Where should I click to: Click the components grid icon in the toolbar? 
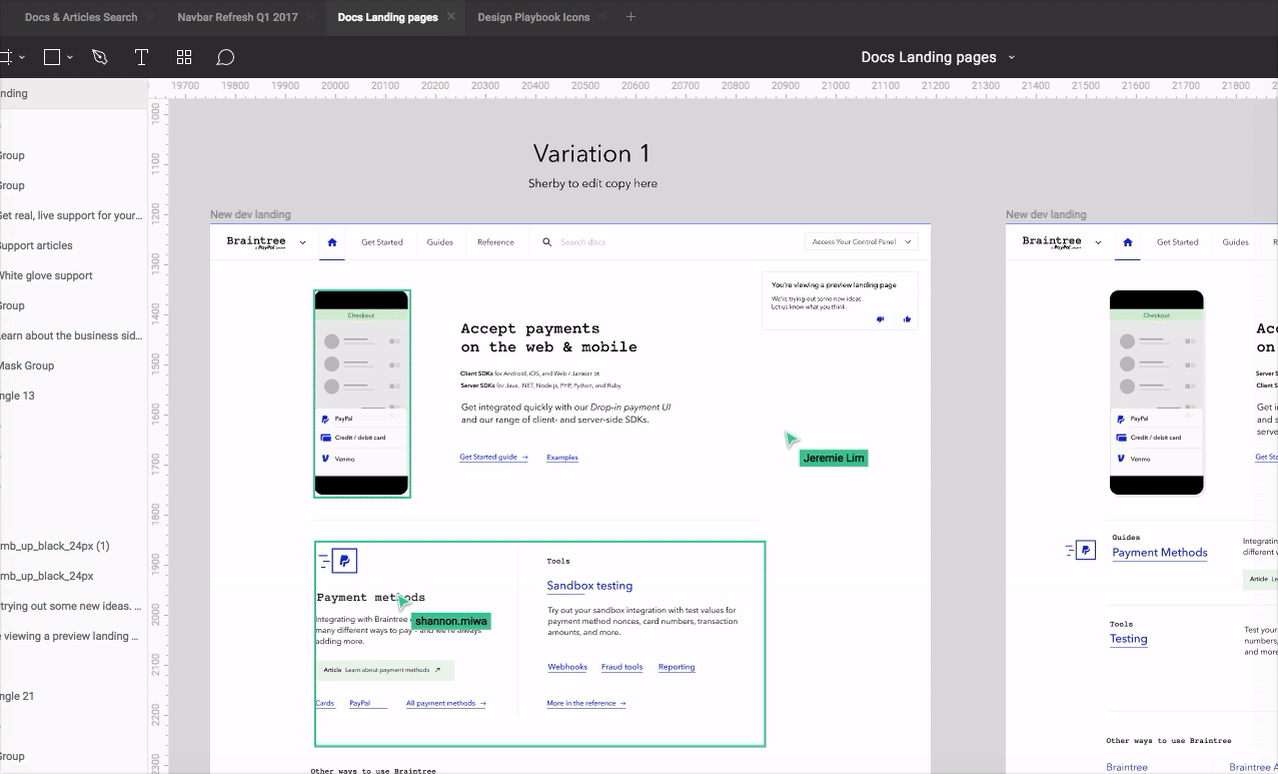[184, 57]
